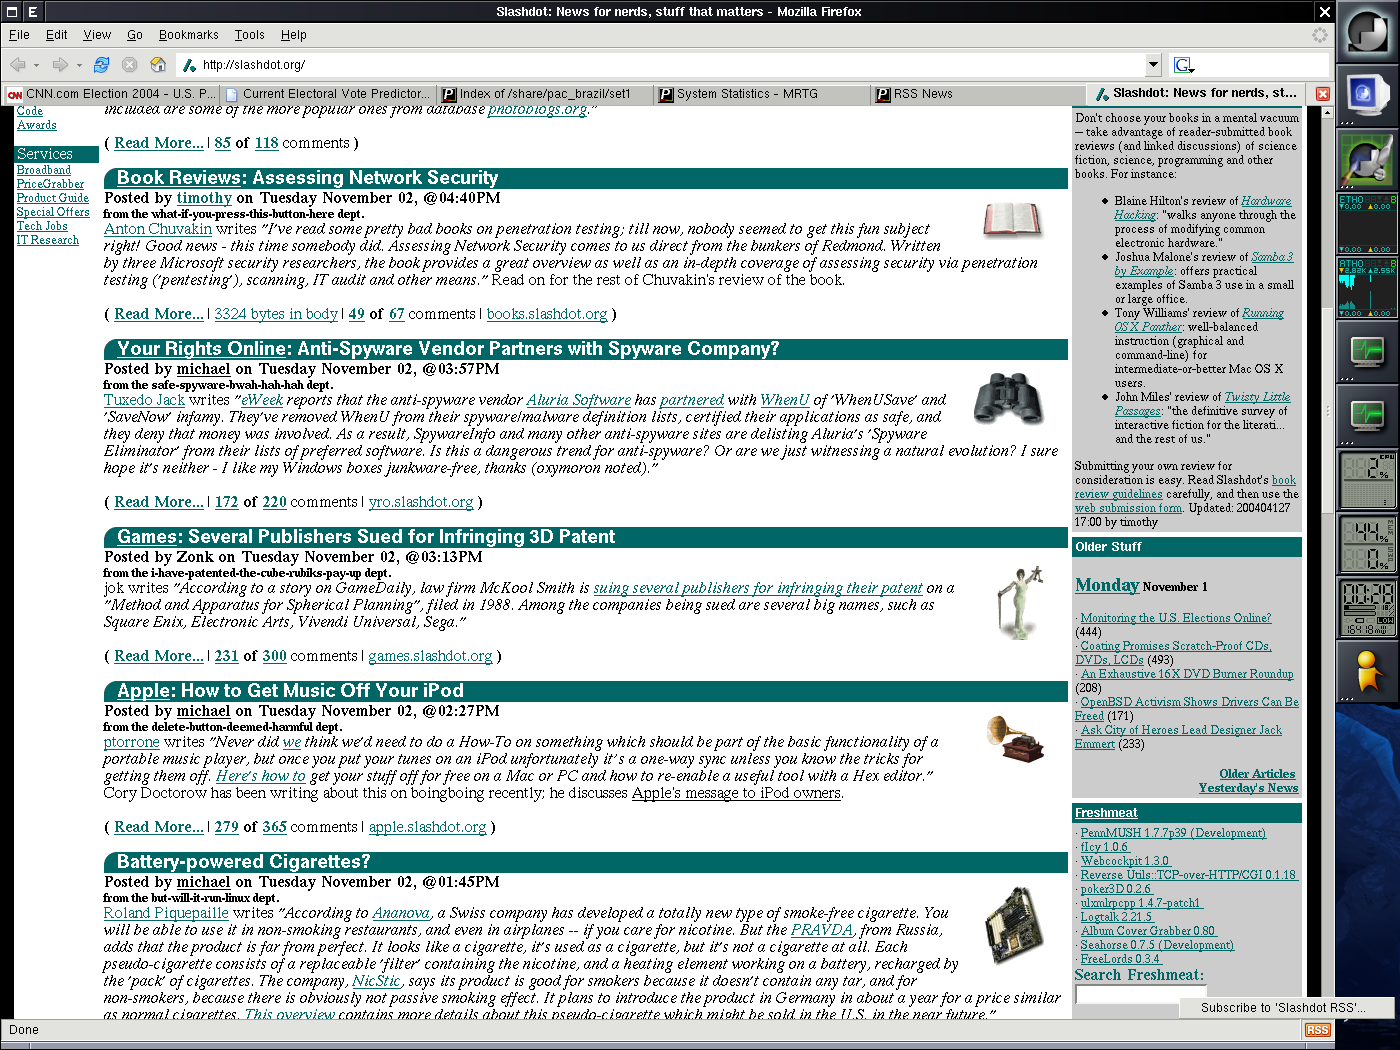Open the Go menu
This screenshot has height=1050, width=1400.
click(x=135, y=35)
